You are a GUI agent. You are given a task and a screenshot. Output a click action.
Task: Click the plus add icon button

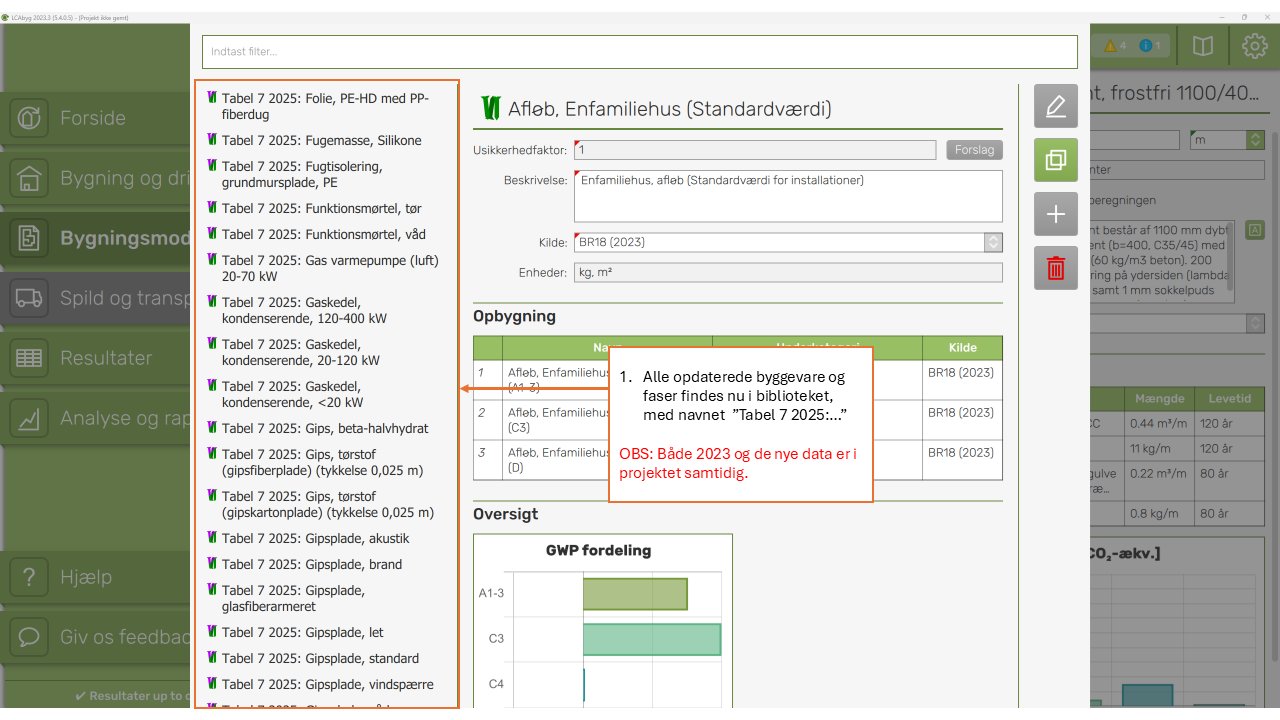pos(1055,214)
